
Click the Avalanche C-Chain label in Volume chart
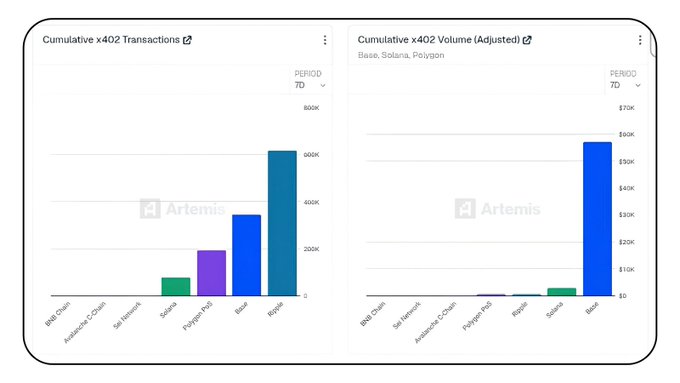coord(435,322)
